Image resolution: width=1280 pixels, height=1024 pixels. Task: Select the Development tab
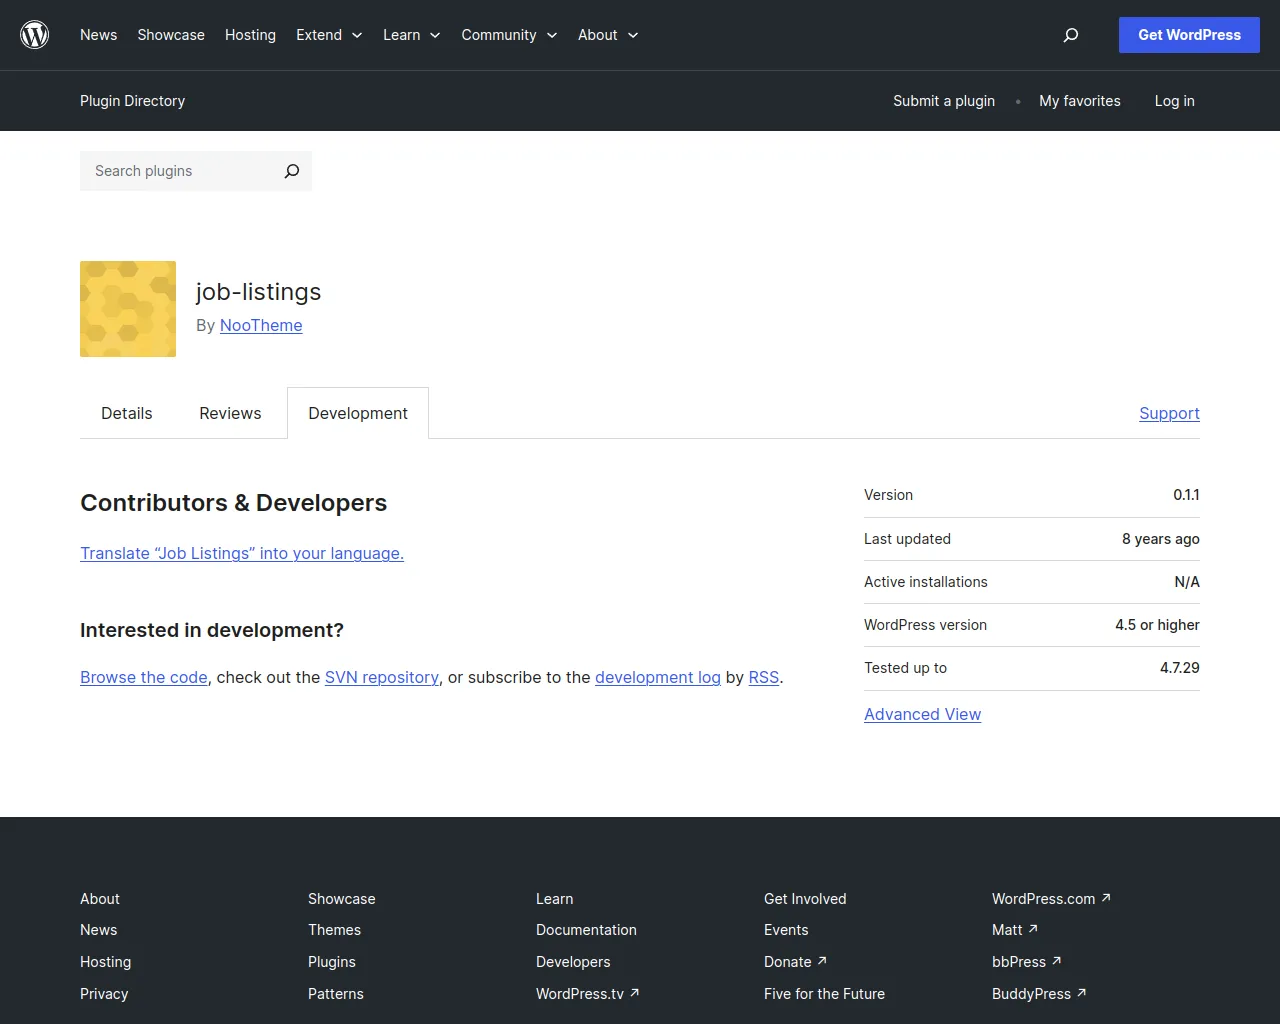[358, 413]
